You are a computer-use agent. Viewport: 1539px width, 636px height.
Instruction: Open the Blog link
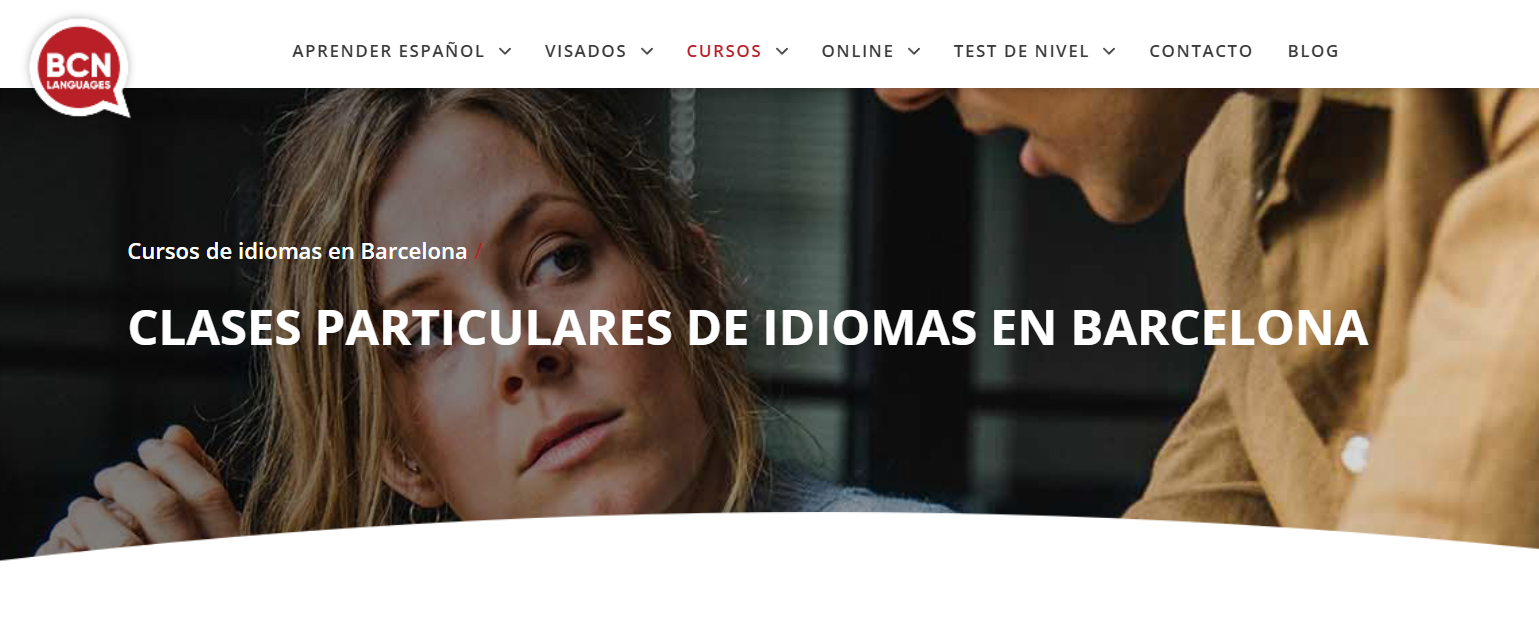(x=1313, y=51)
